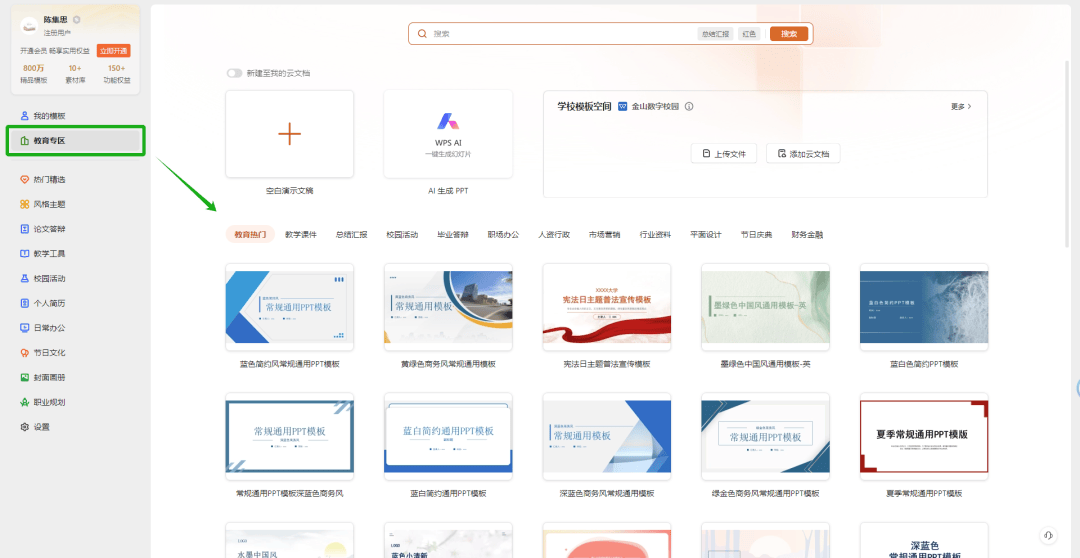Click the user avatar picture

point(30,25)
